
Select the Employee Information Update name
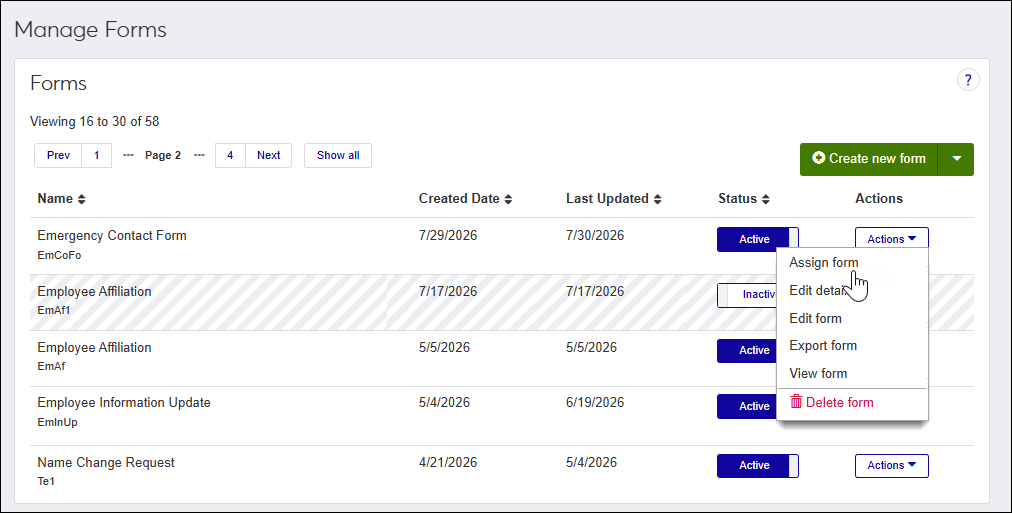tap(124, 403)
